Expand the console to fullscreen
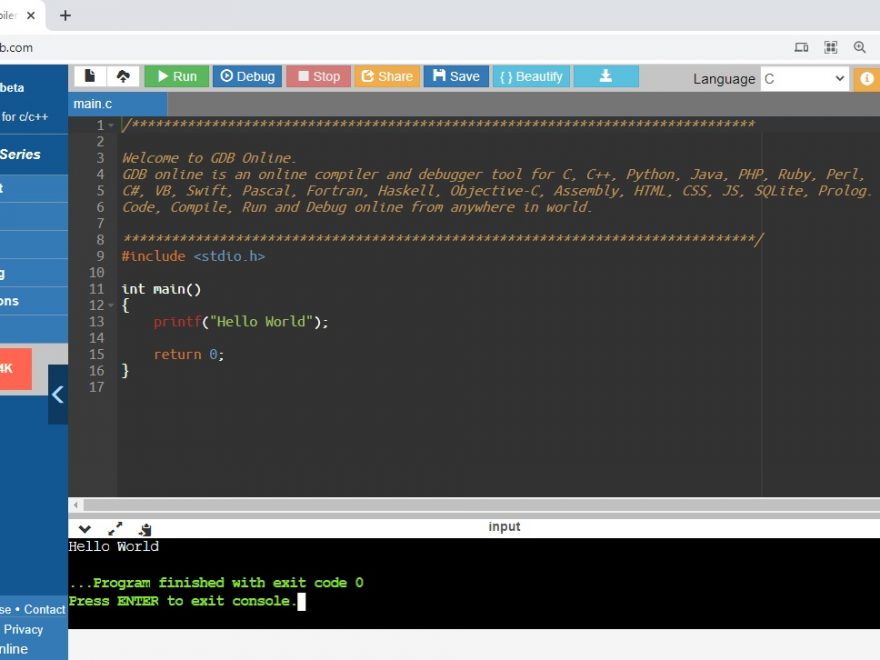The width and height of the screenshot is (880, 660). click(x=115, y=529)
